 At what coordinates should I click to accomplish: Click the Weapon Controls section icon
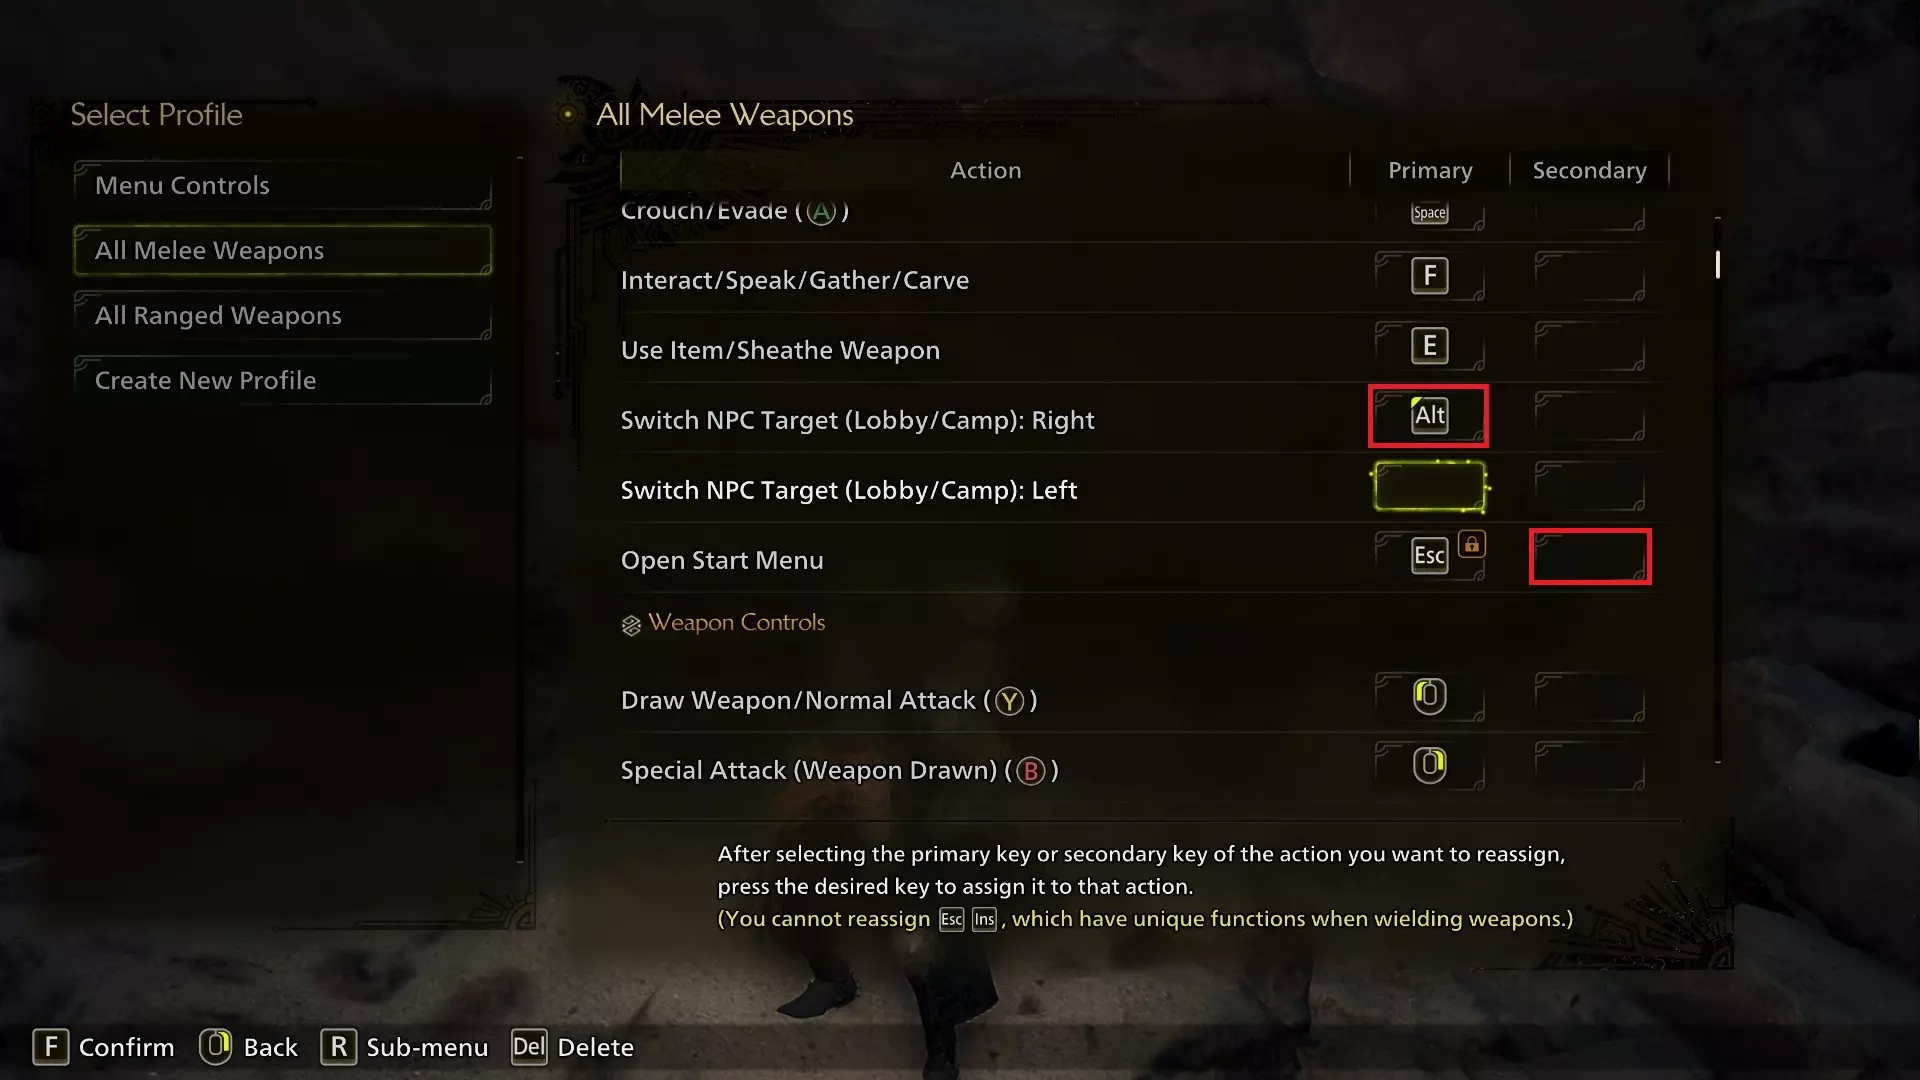tap(631, 625)
